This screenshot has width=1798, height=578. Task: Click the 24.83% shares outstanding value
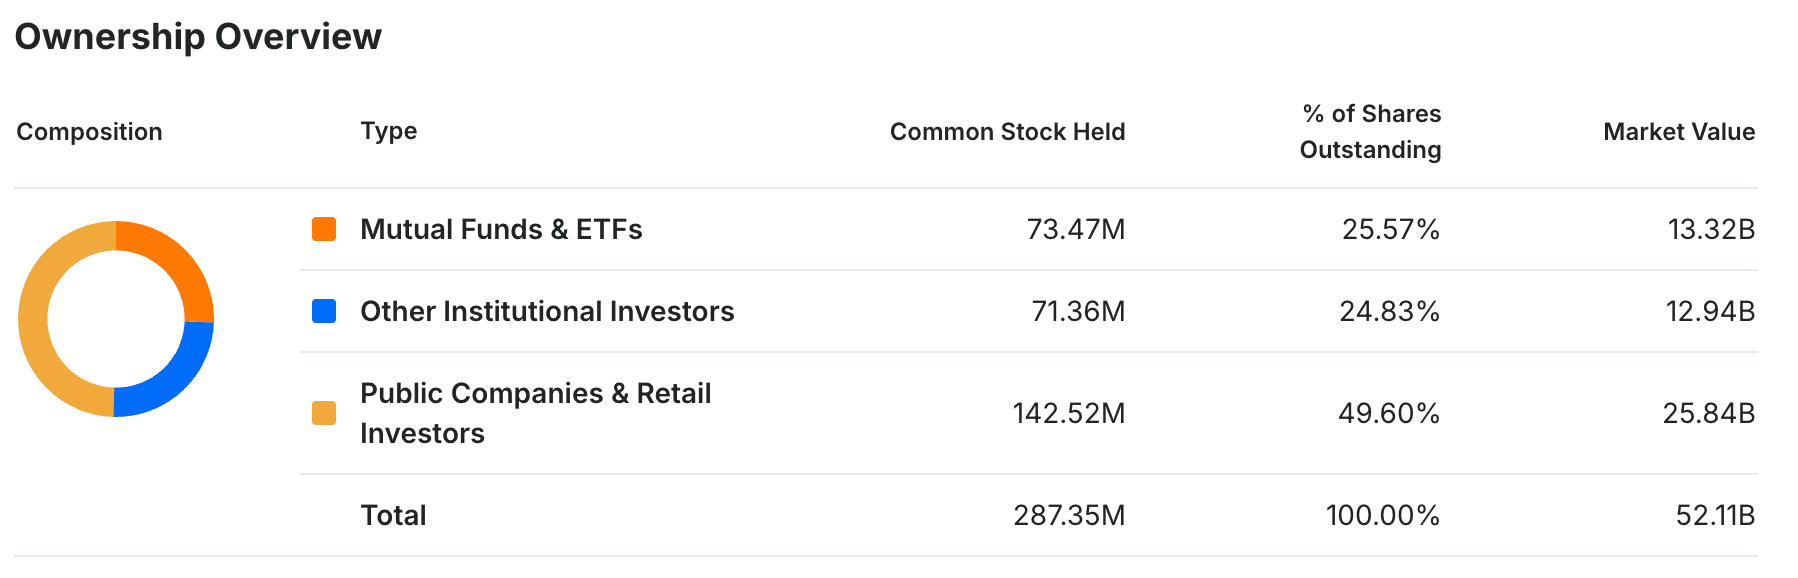pos(1389,312)
